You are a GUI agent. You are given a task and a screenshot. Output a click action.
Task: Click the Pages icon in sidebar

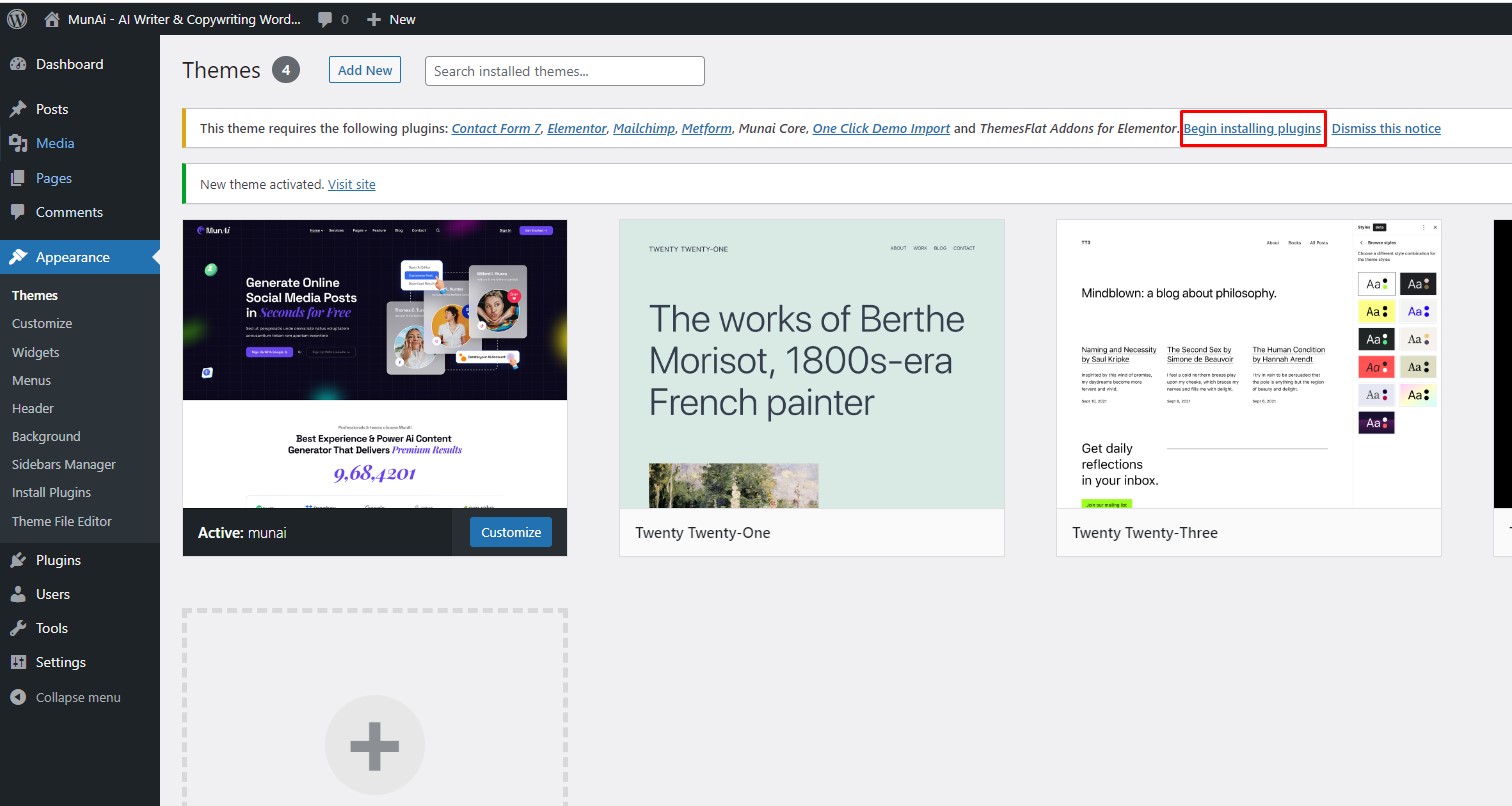point(18,178)
